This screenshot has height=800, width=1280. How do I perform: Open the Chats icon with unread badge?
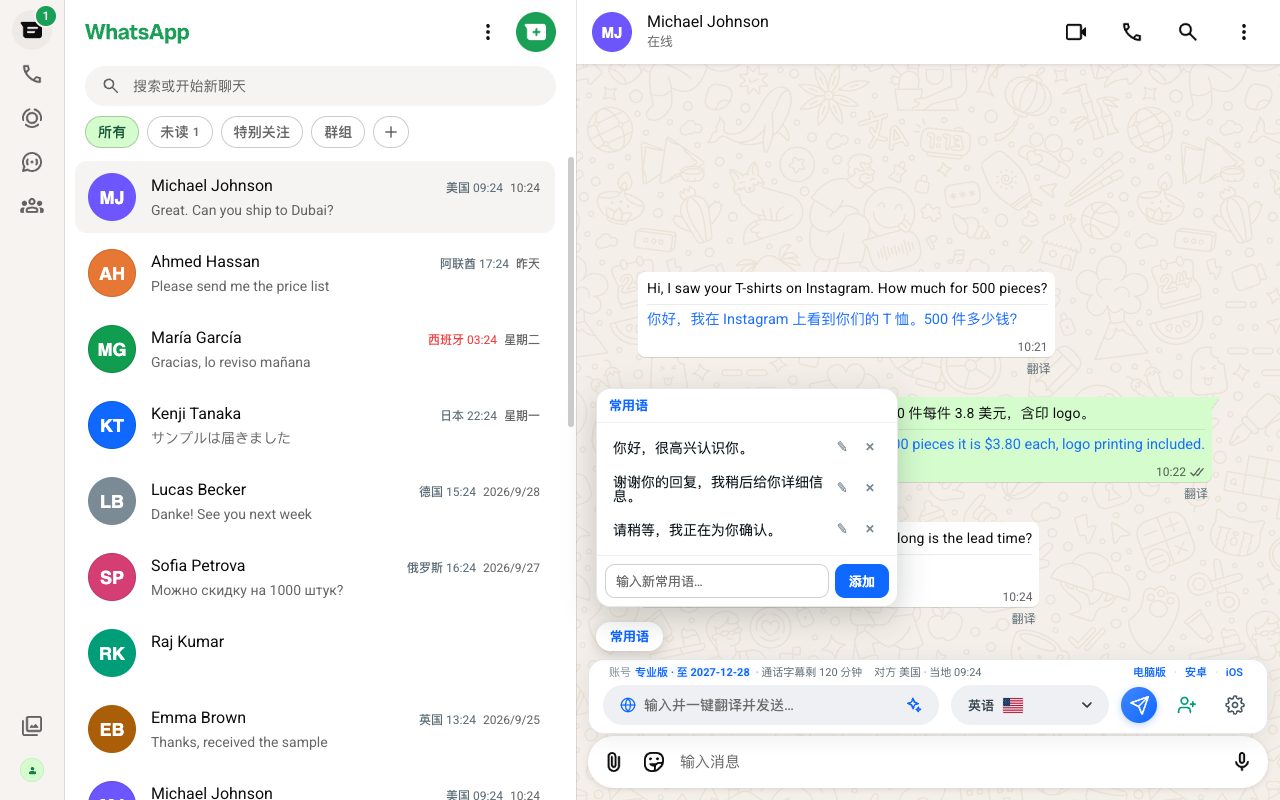click(32, 29)
